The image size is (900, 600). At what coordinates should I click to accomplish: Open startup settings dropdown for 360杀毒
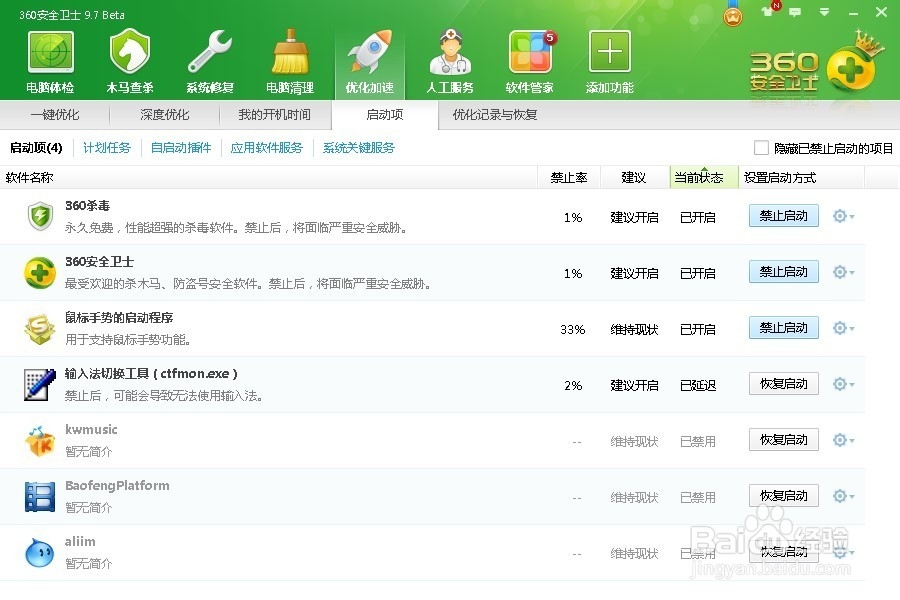click(x=842, y=215)
